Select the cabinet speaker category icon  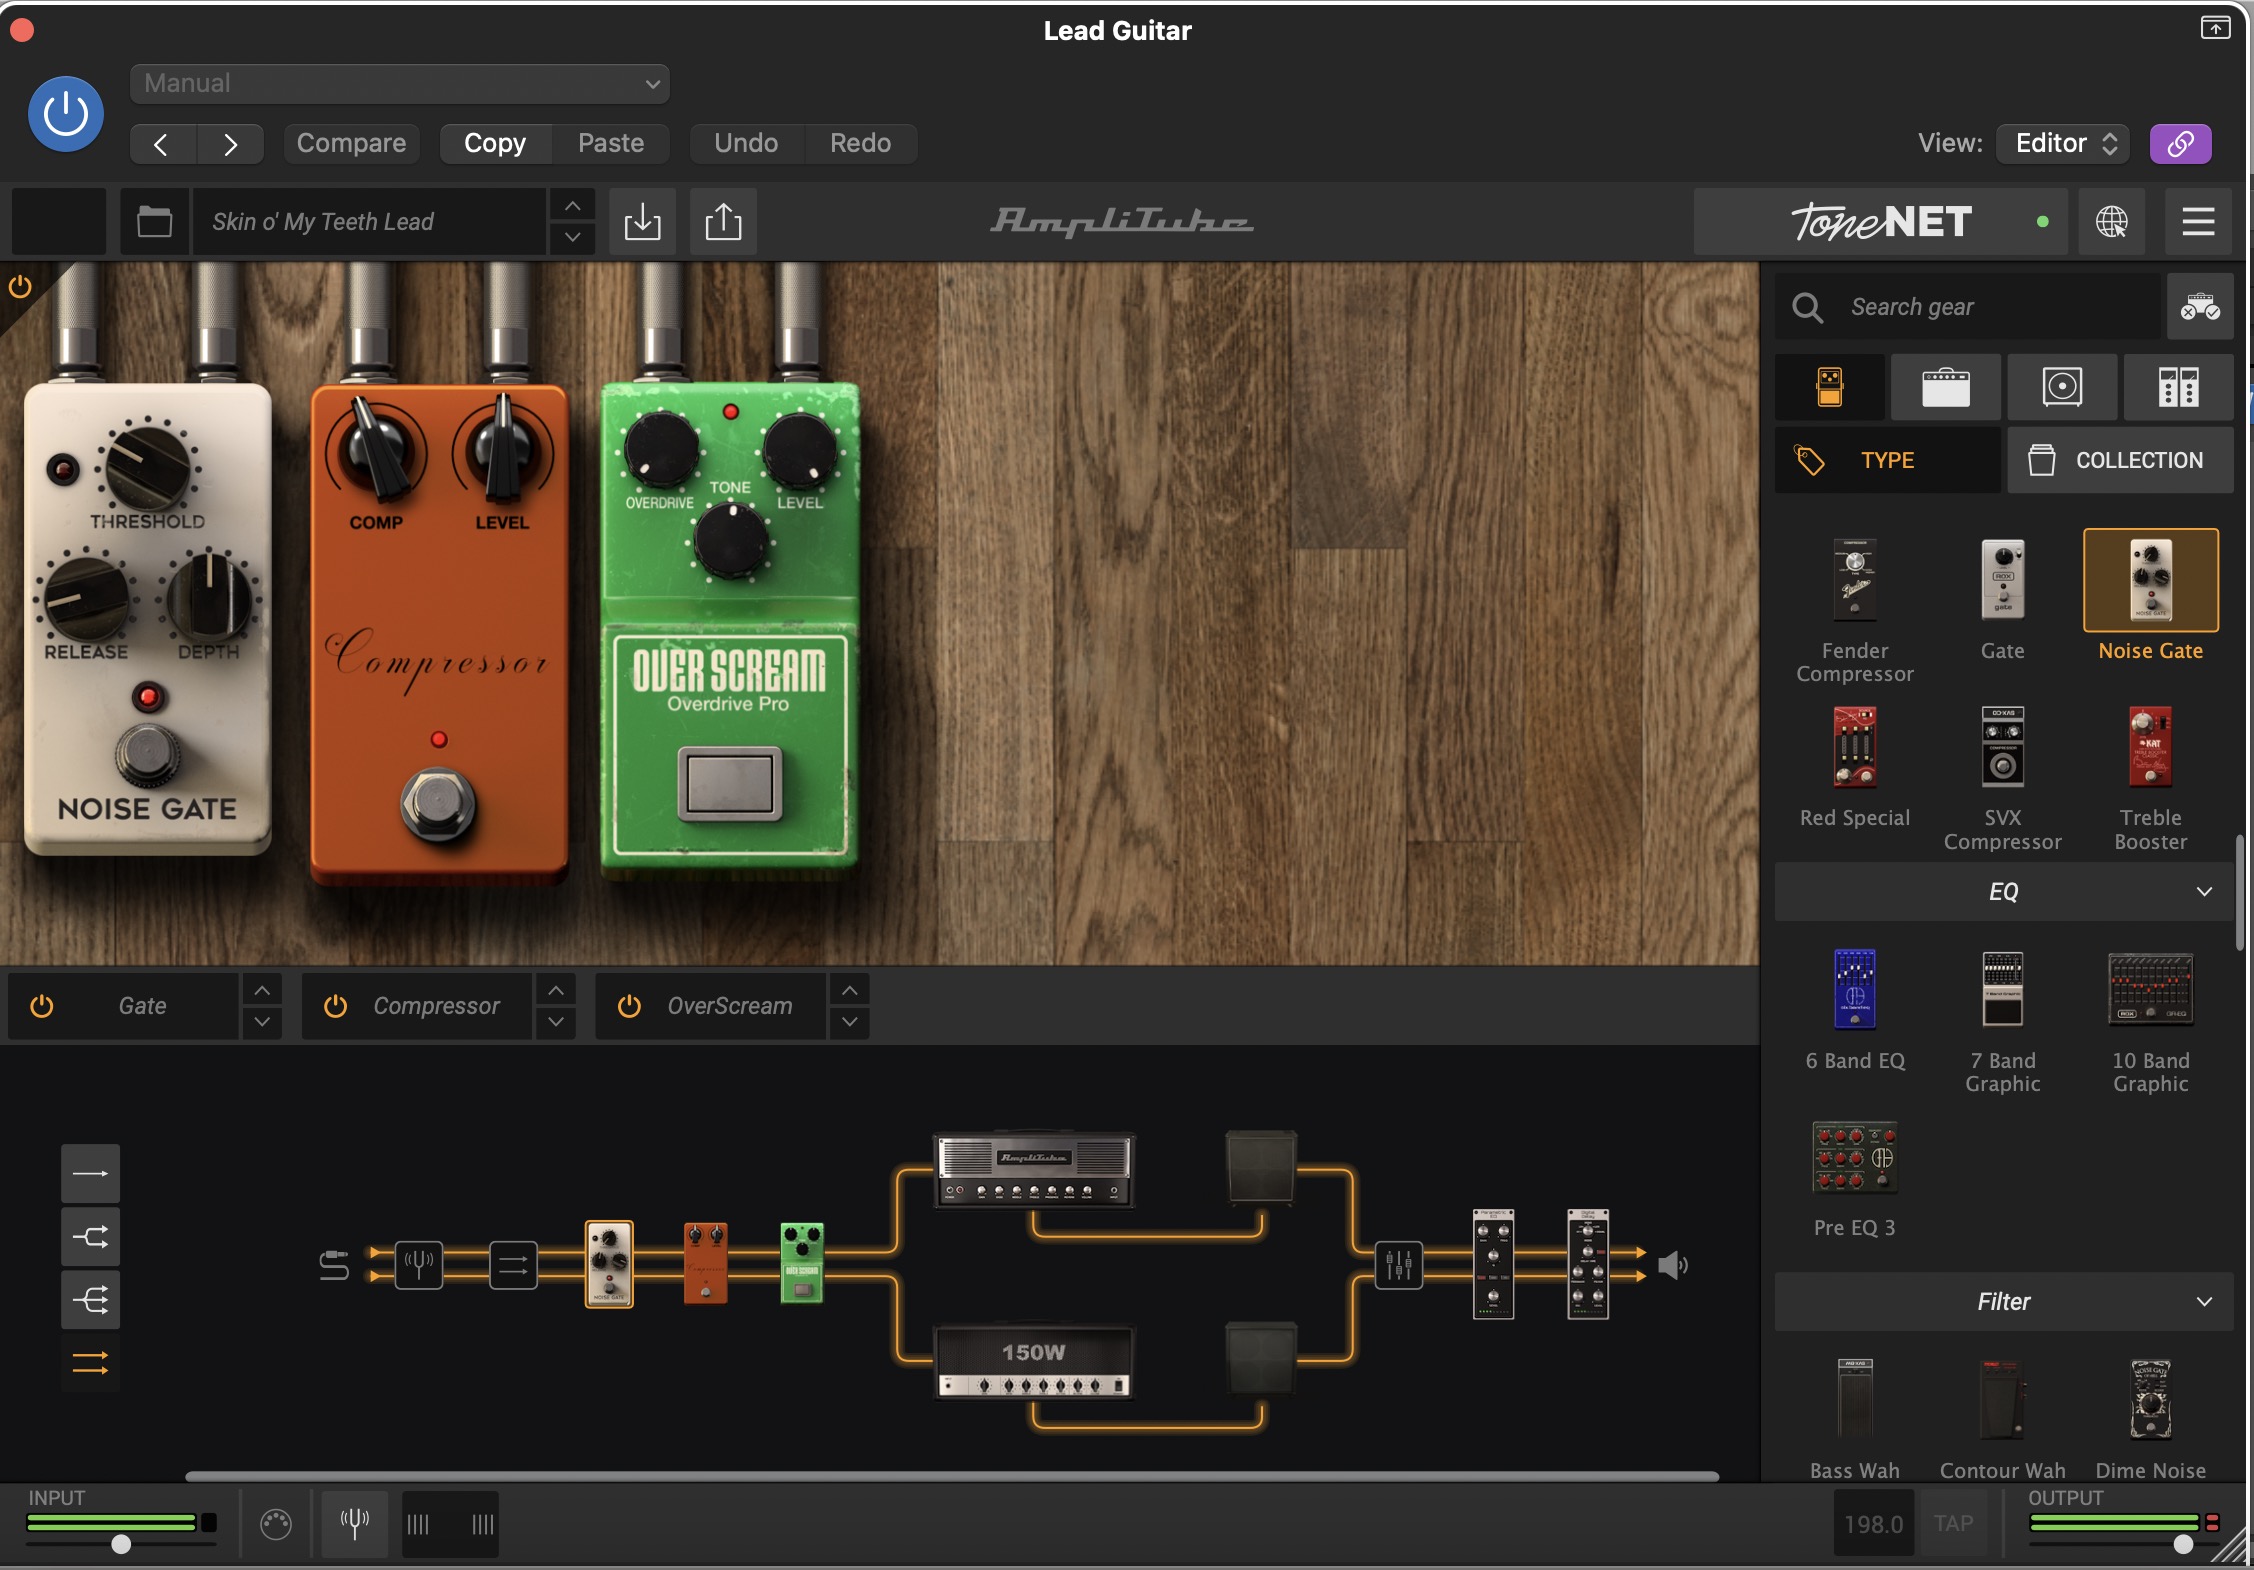click(2062, 386)
